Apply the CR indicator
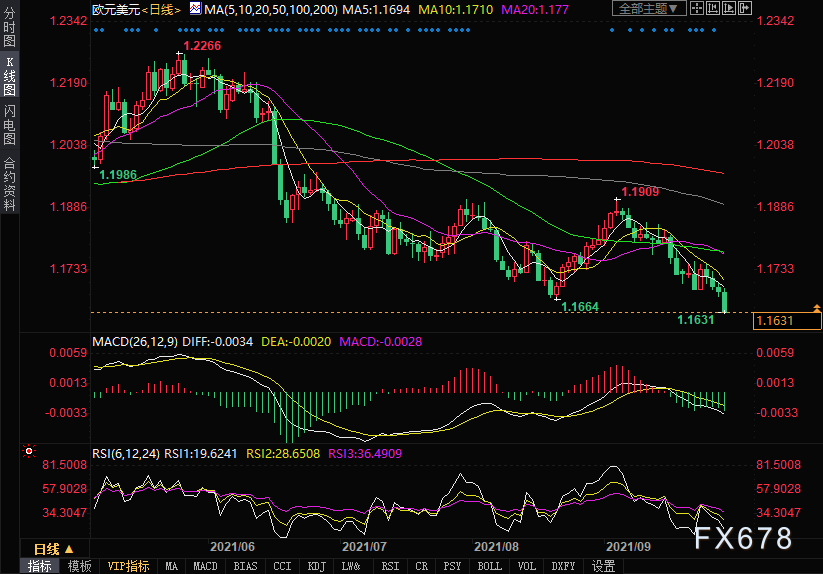Viewport: 823px width, 574px height. click(x=421, y=566)
